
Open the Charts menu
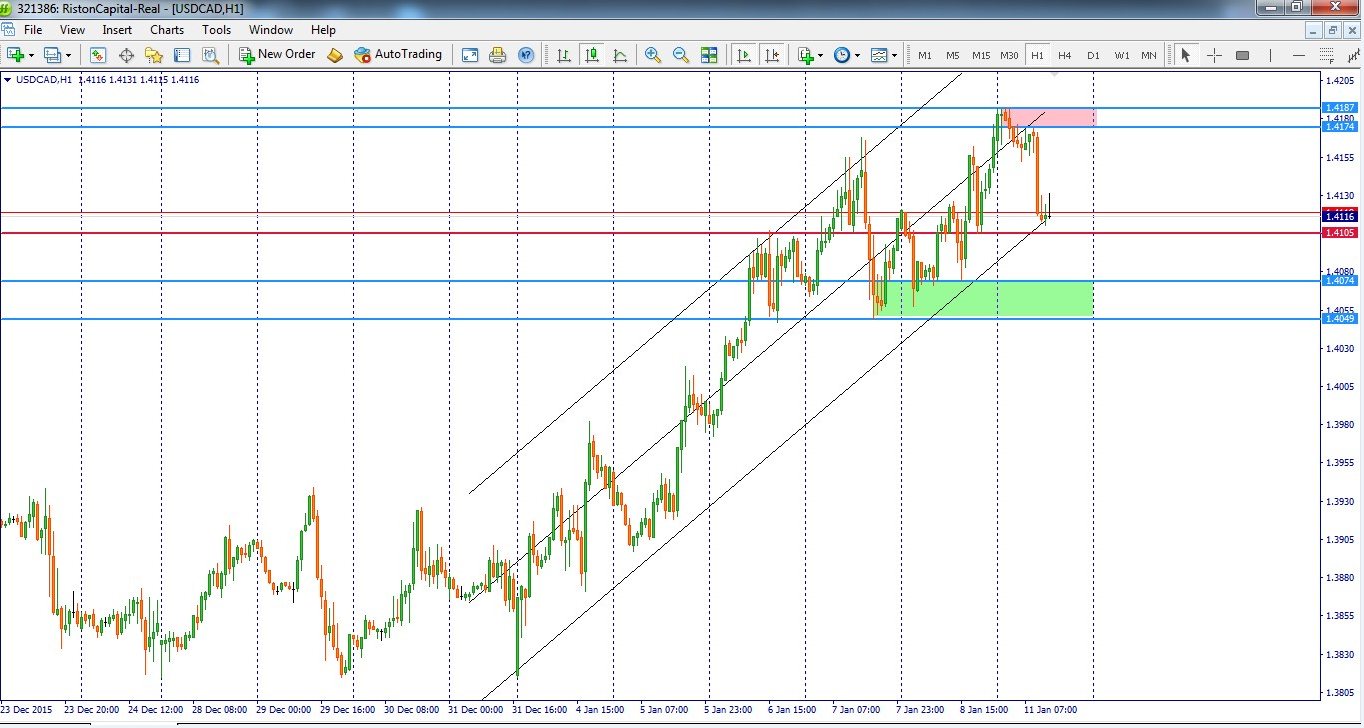tap(167, 30)
